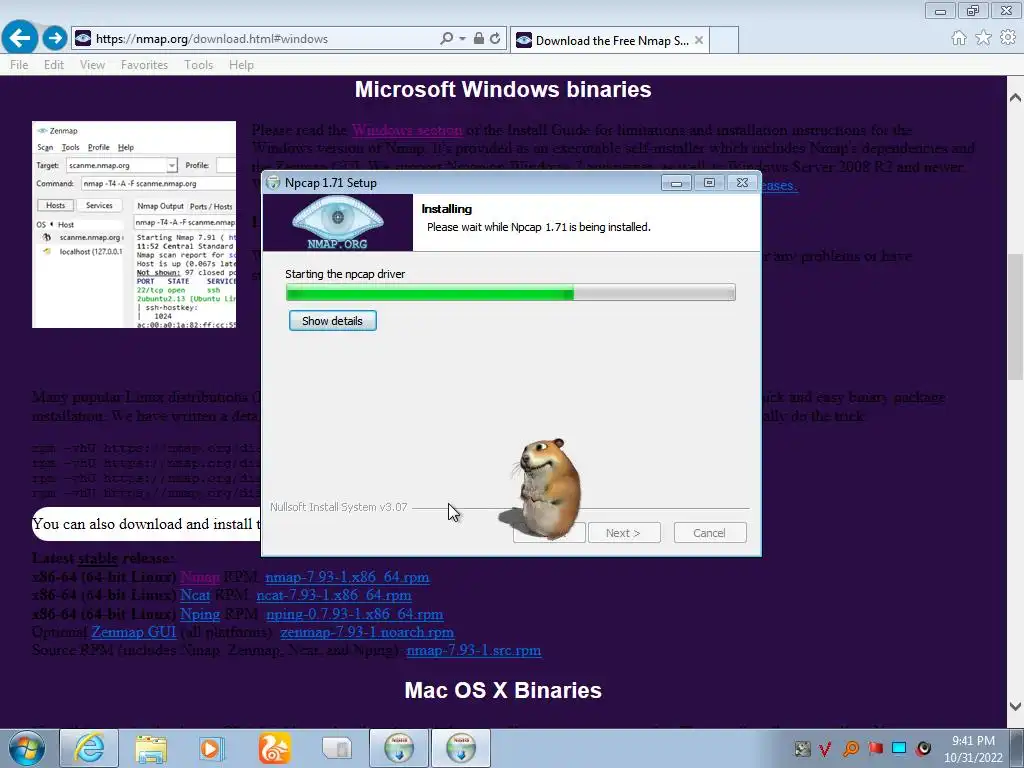The height and width of the screenshot is (768, 1024).
Task: Click the Npcap installation progress bar
Action: pos(511,292)
